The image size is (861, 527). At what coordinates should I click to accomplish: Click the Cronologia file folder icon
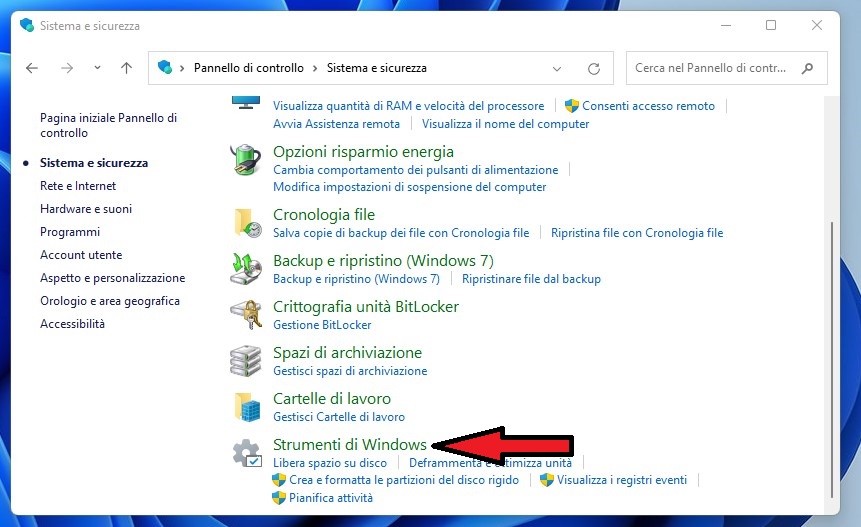pos(247,223)
